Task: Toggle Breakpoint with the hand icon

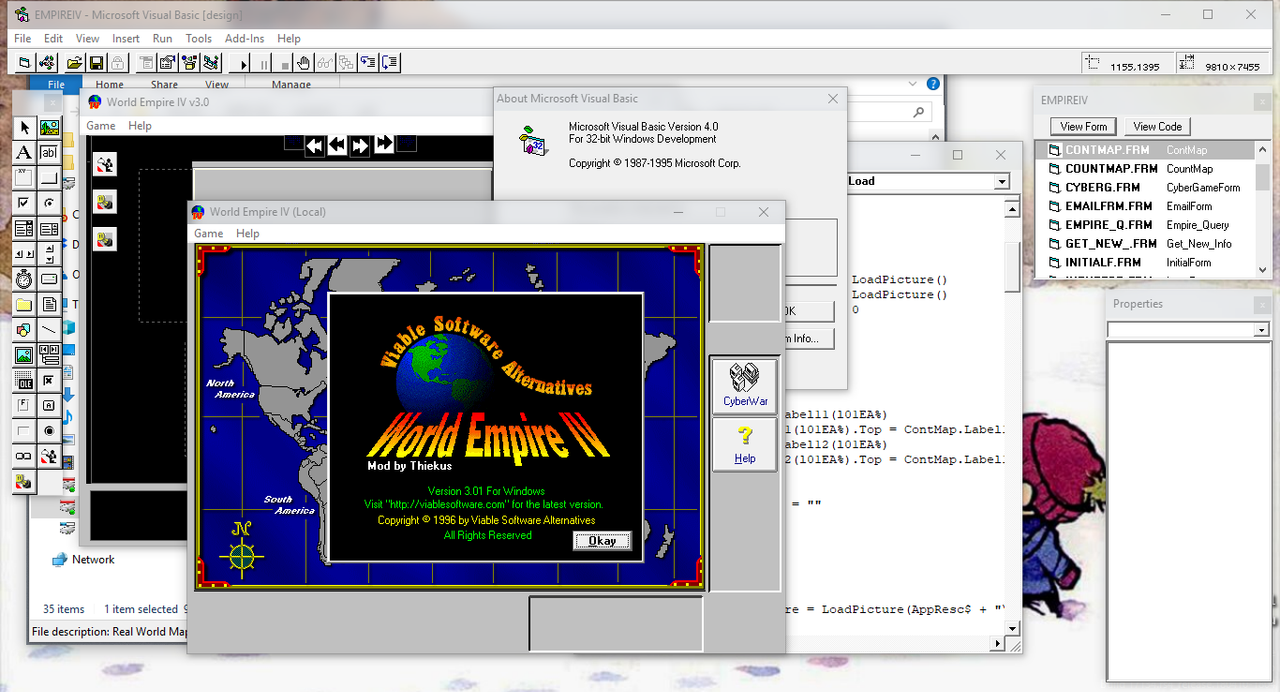Action: (x=304, y=63)
